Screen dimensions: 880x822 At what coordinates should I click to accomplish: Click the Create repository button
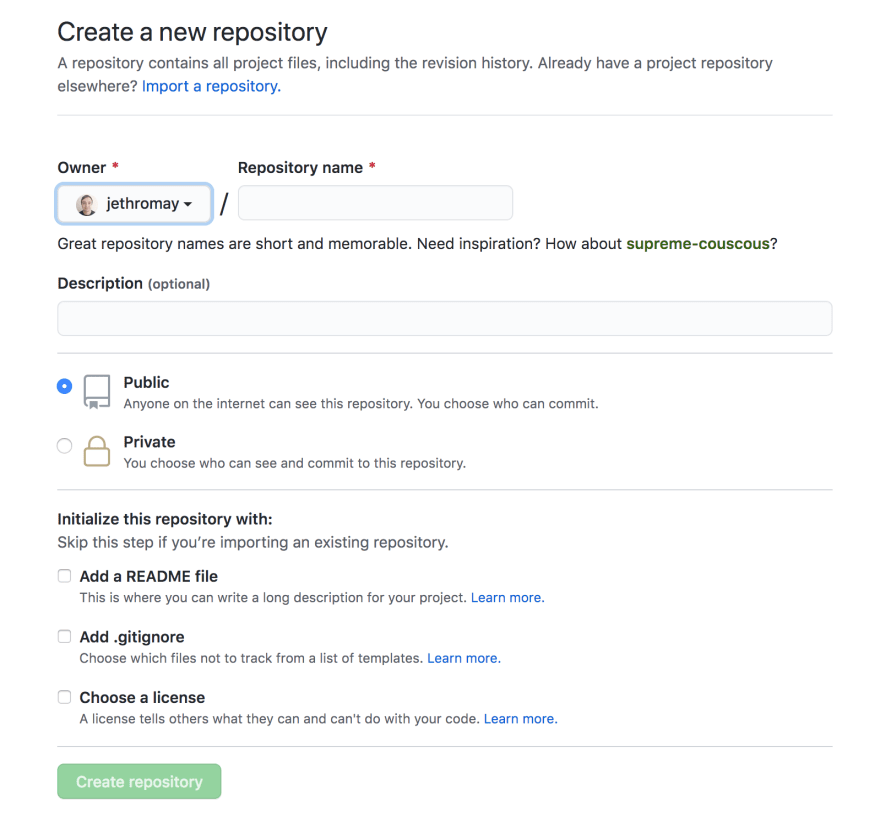click(x=139, y=781)
